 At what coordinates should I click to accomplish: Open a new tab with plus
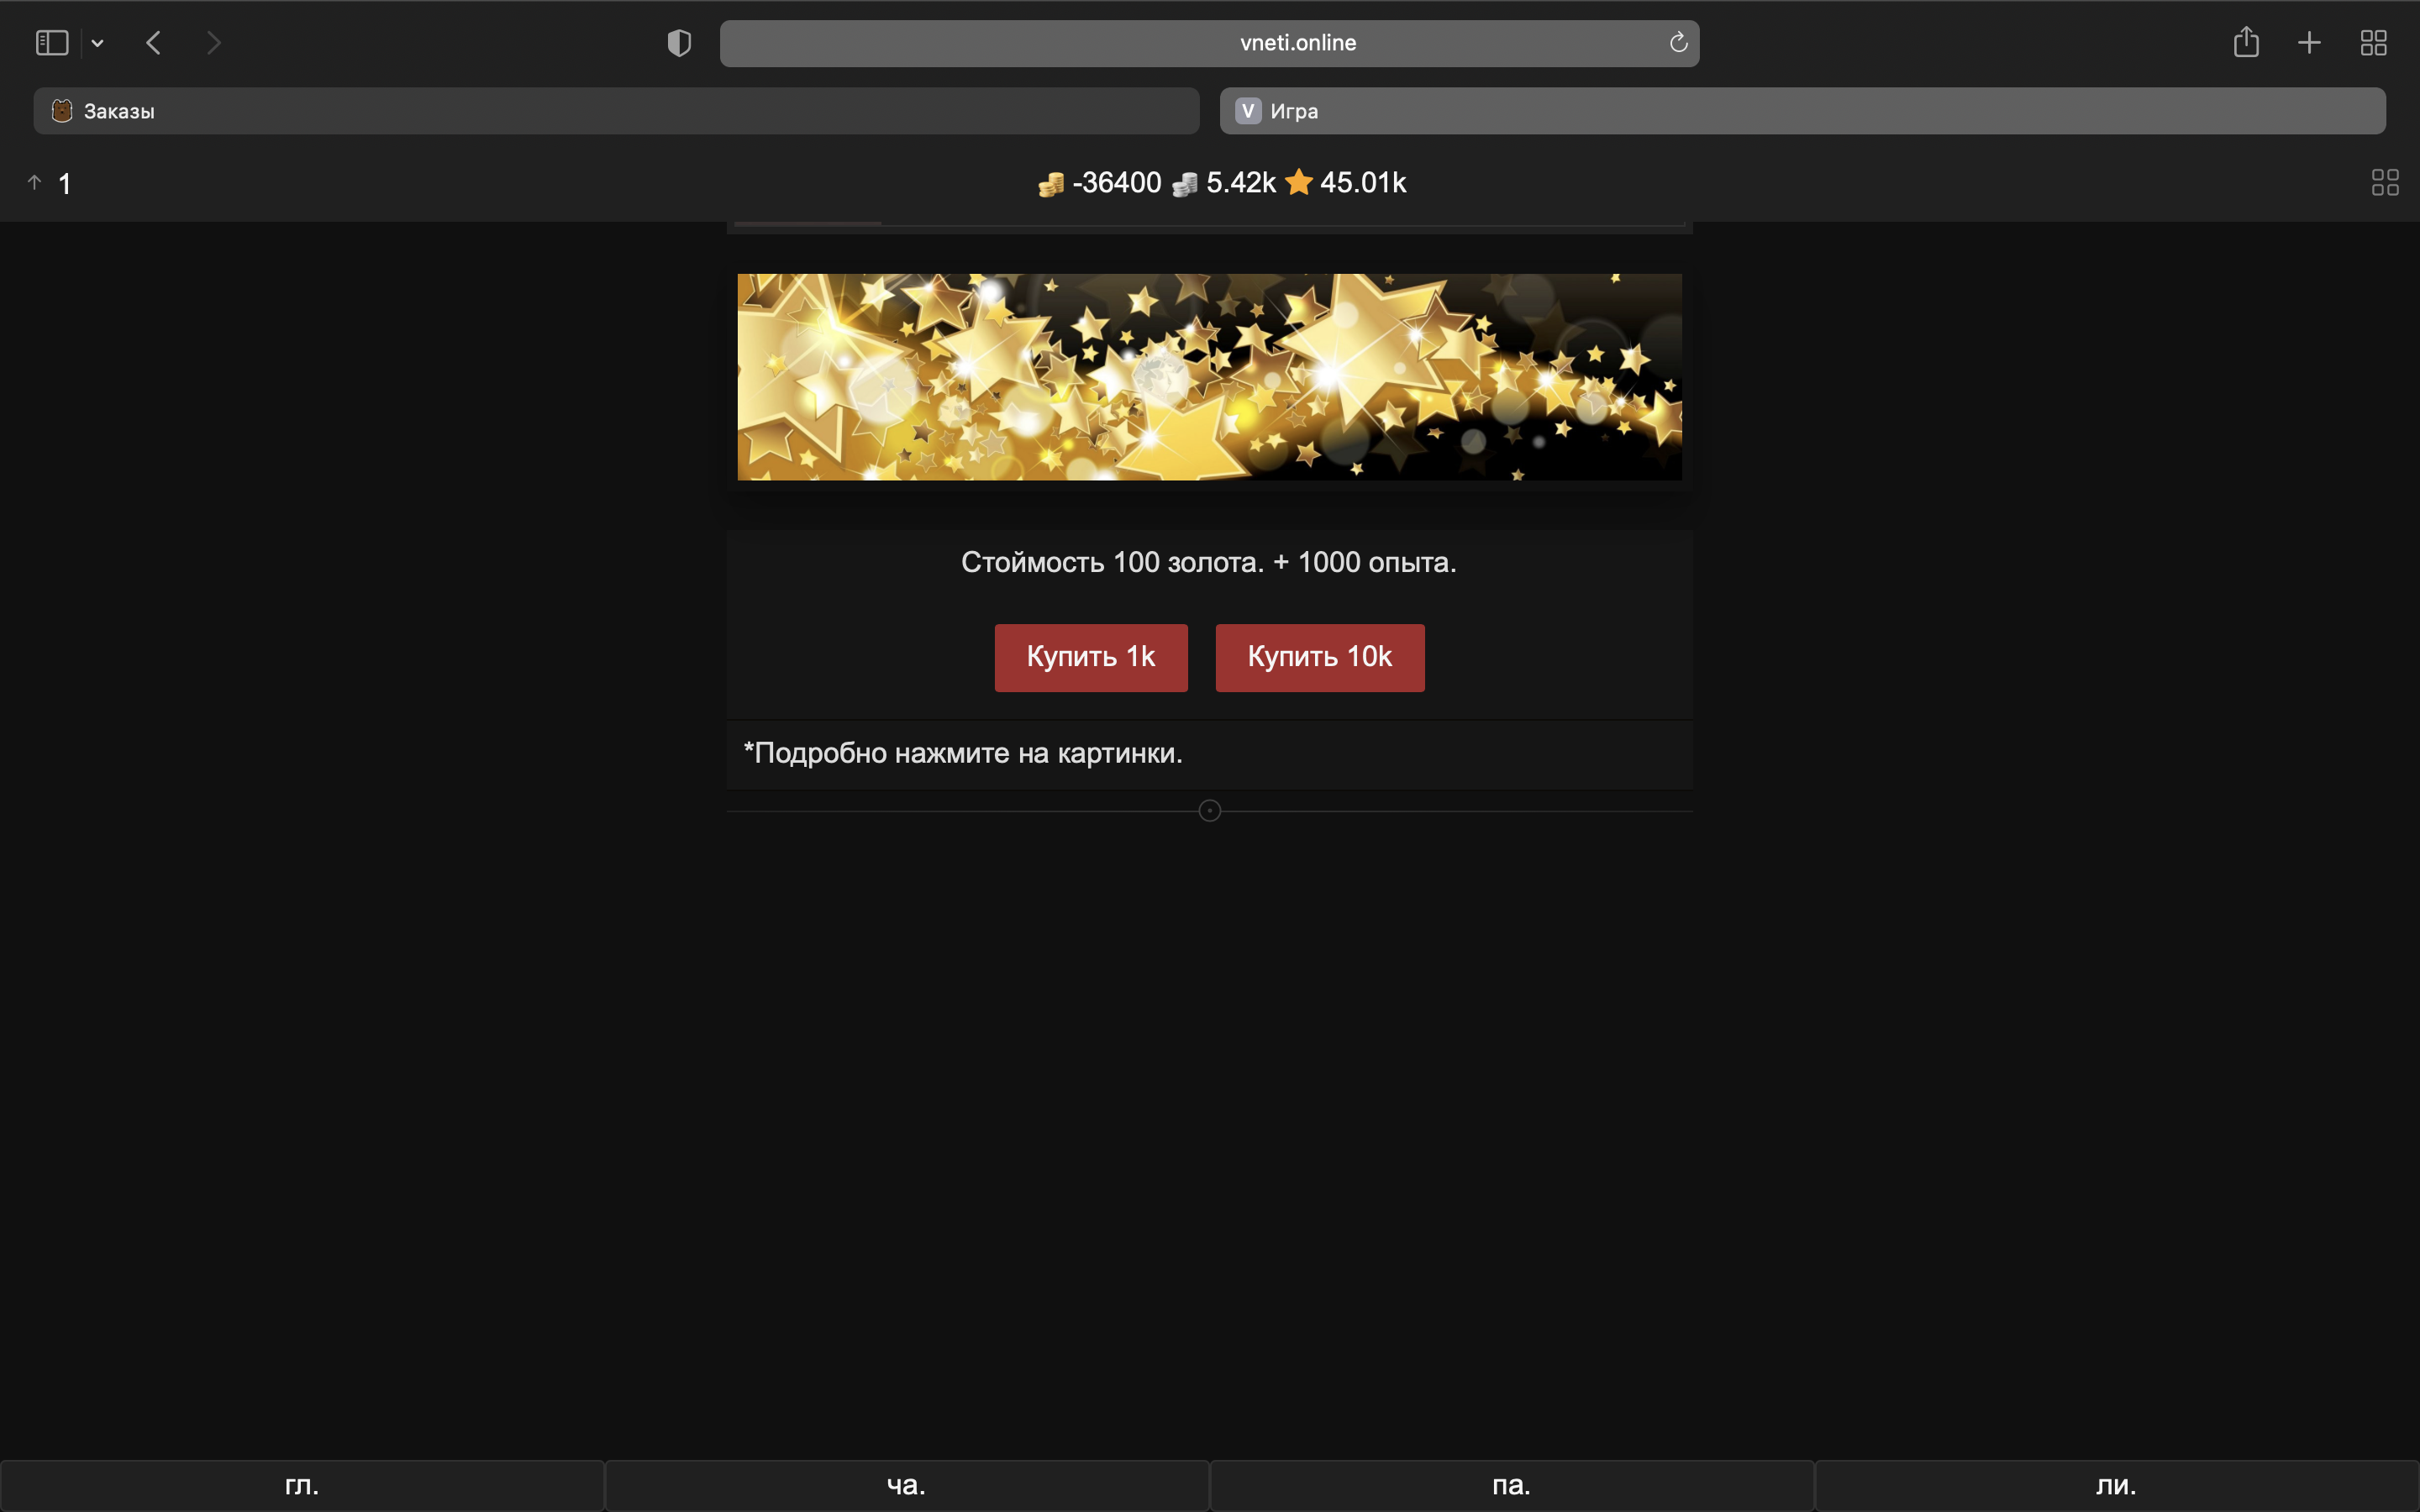(2309, 43)
